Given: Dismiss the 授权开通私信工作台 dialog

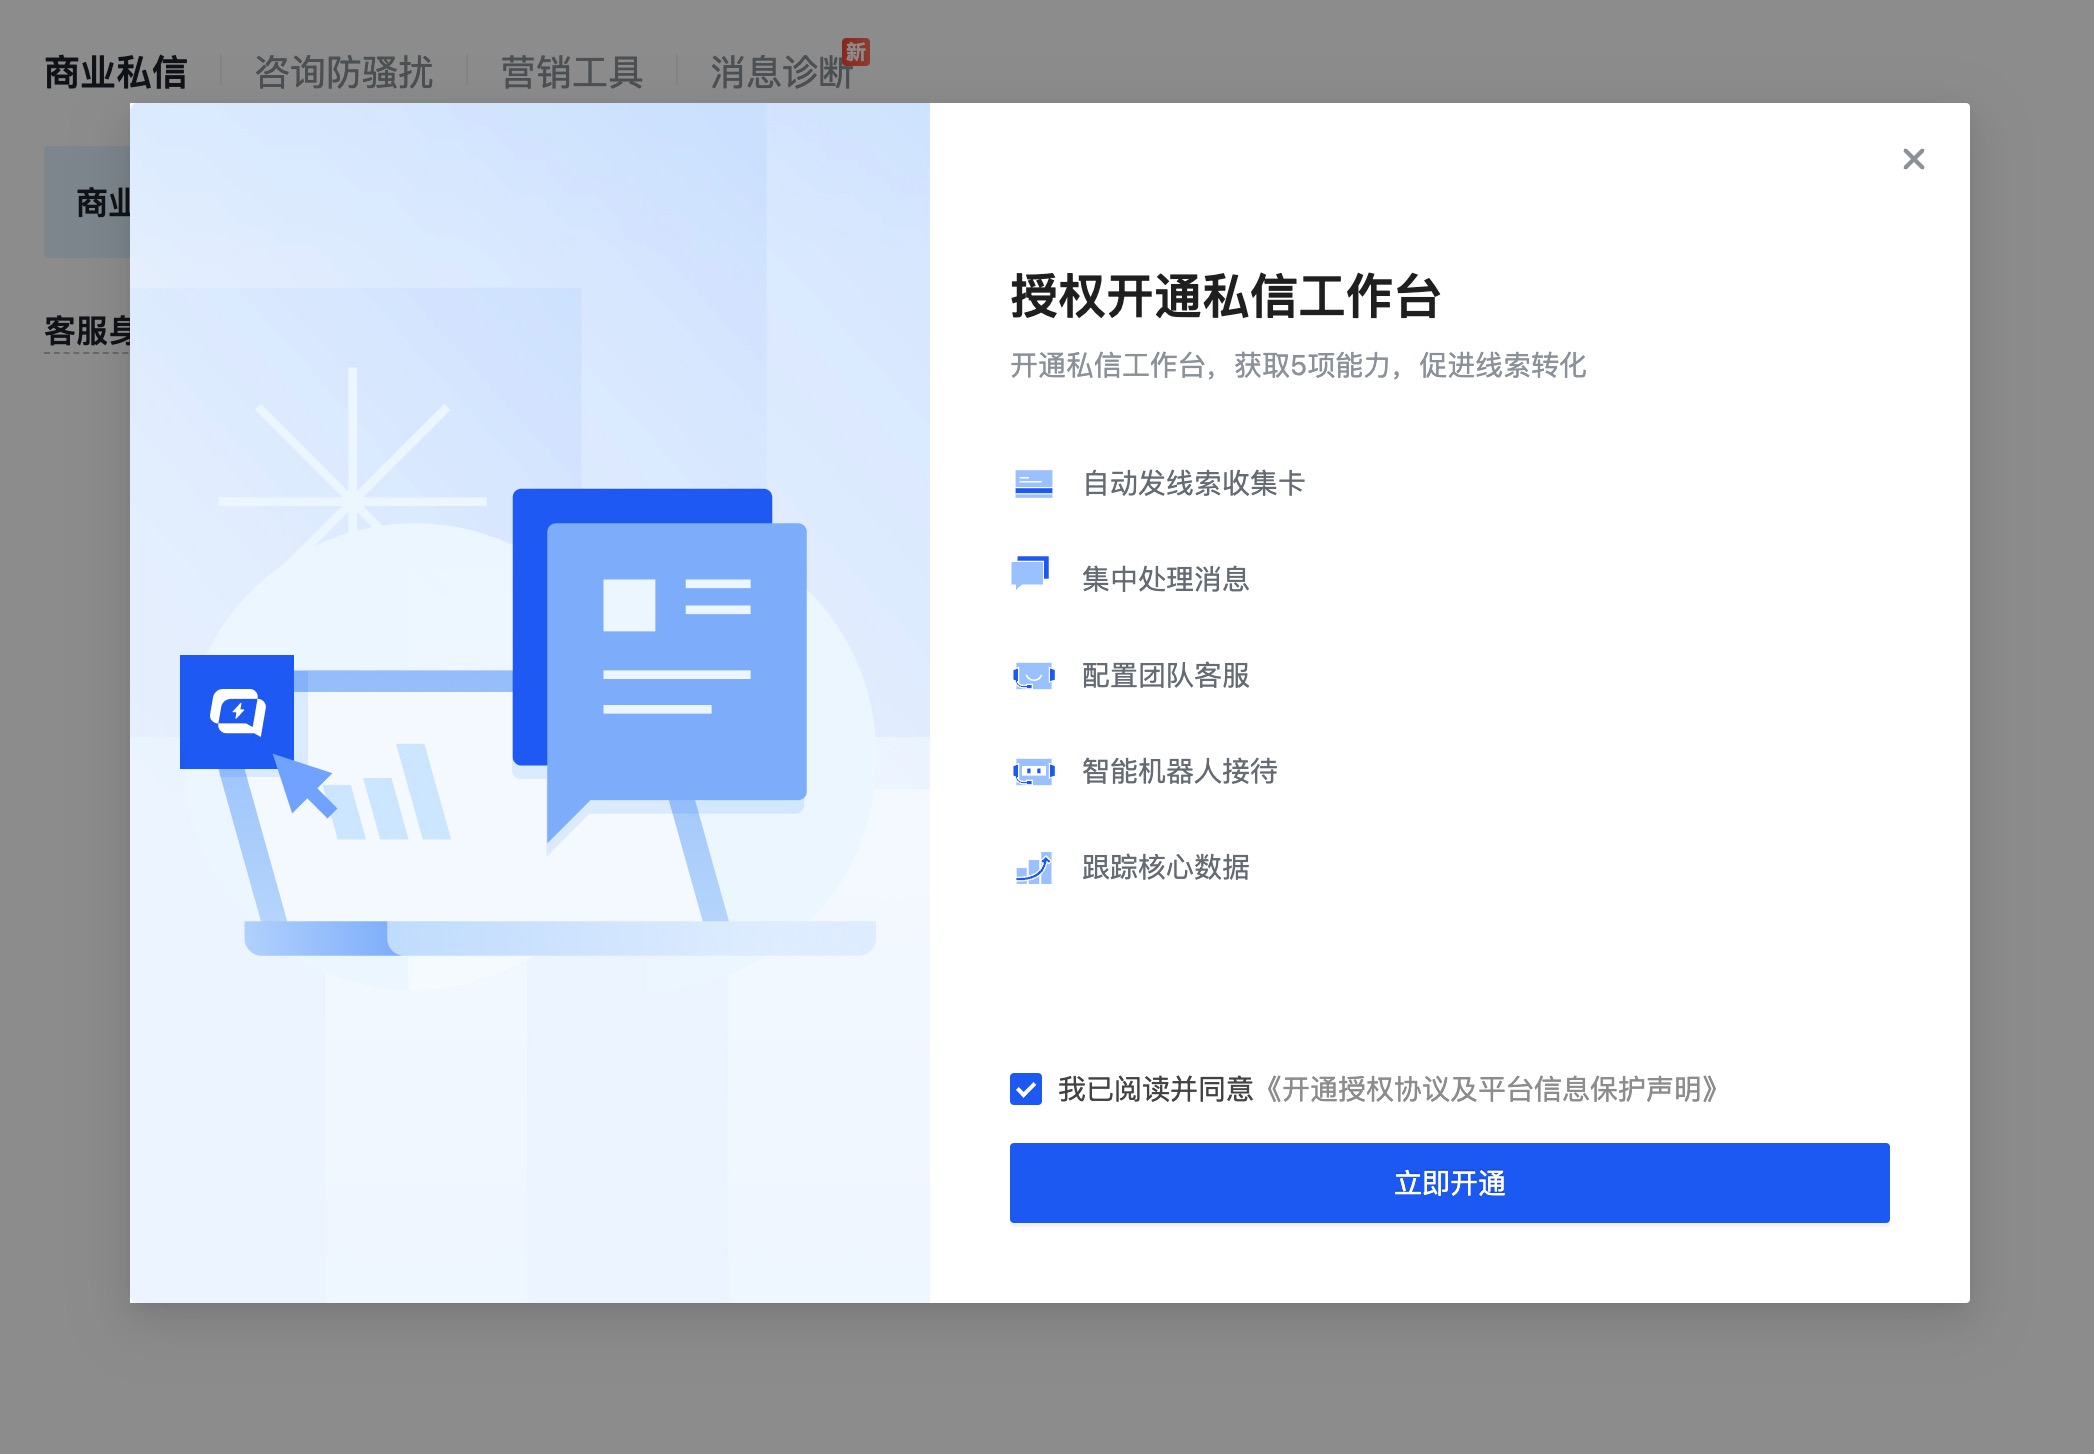Looking at the screenshot, I should (1913, 159).
